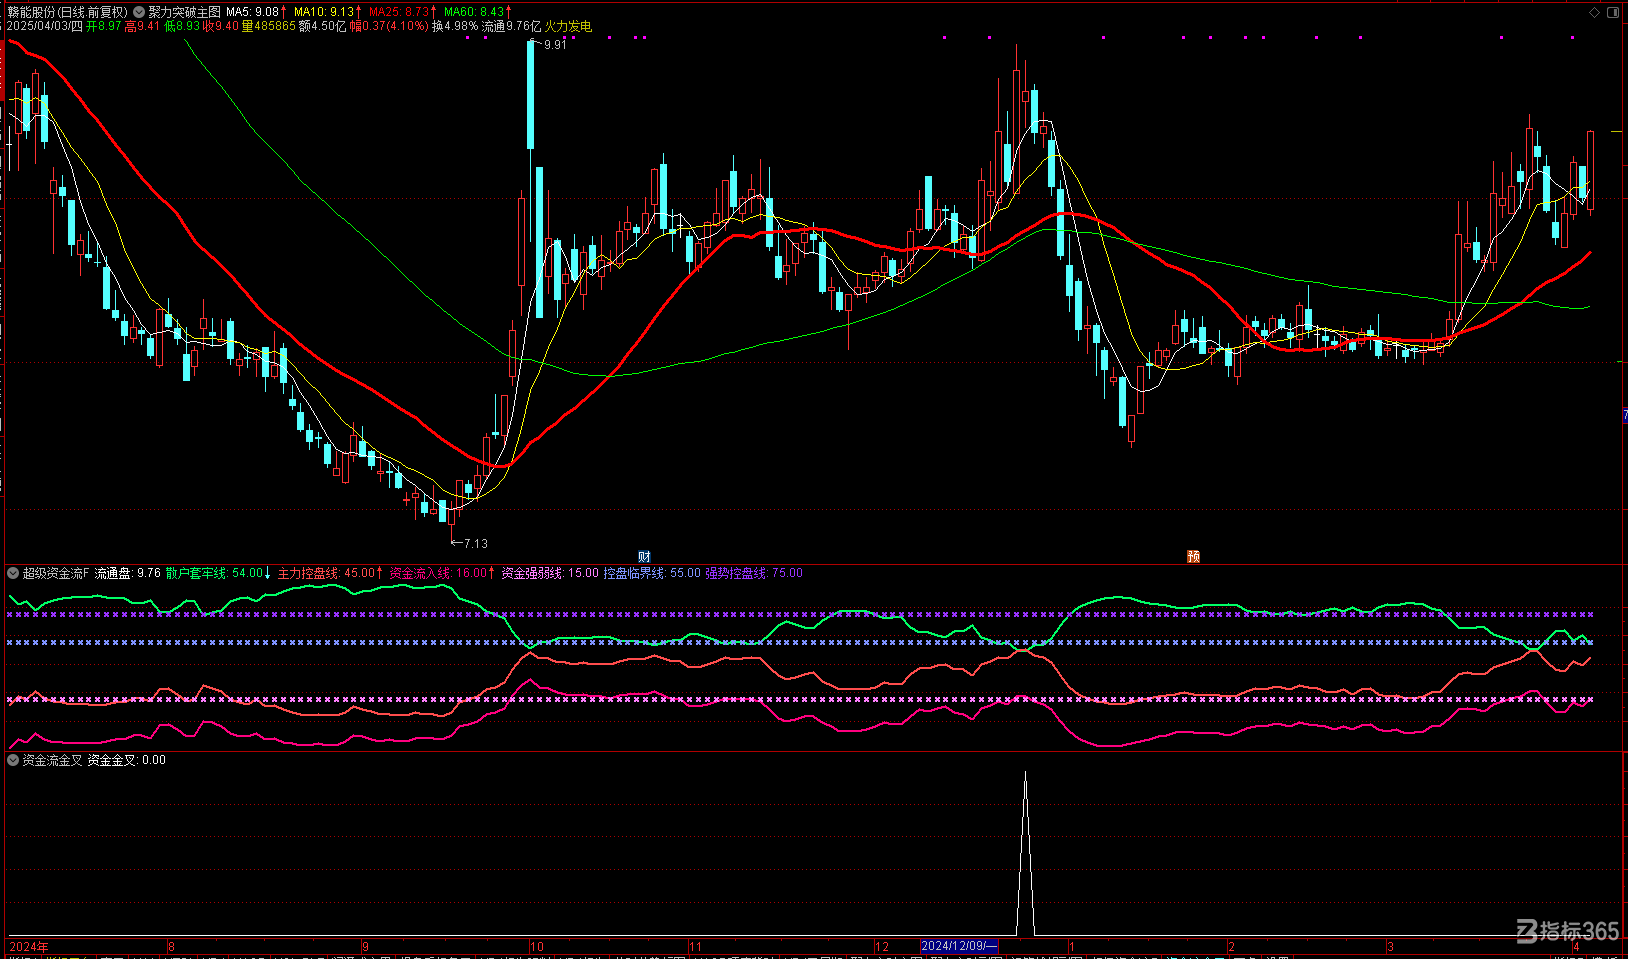
Task: Click month 12 on the time axis
Action: 882,946
